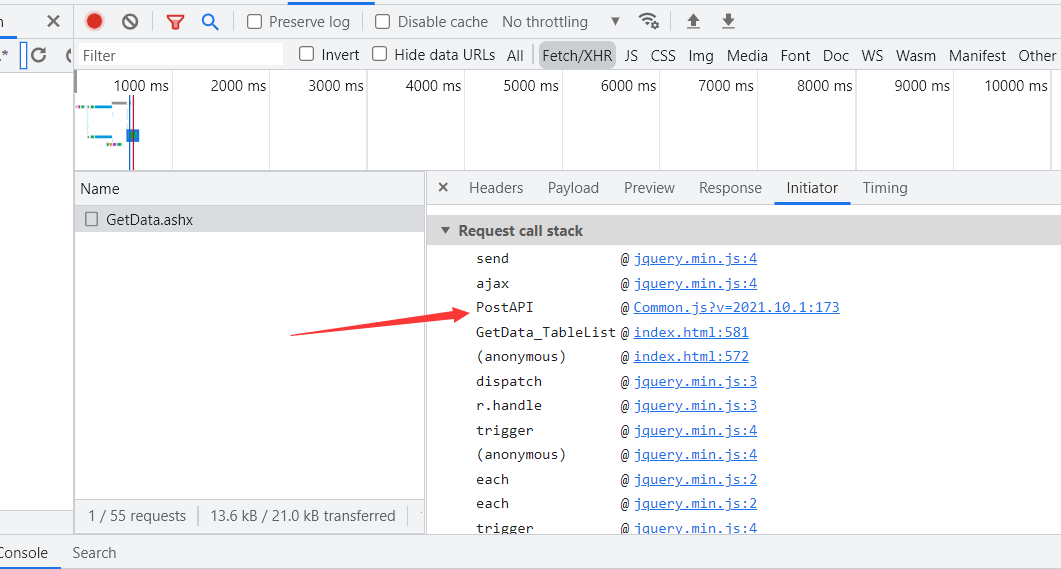Screen dimensions: 1061x569
Task: Open the No throttling dropdown
Action: point(561,22)
